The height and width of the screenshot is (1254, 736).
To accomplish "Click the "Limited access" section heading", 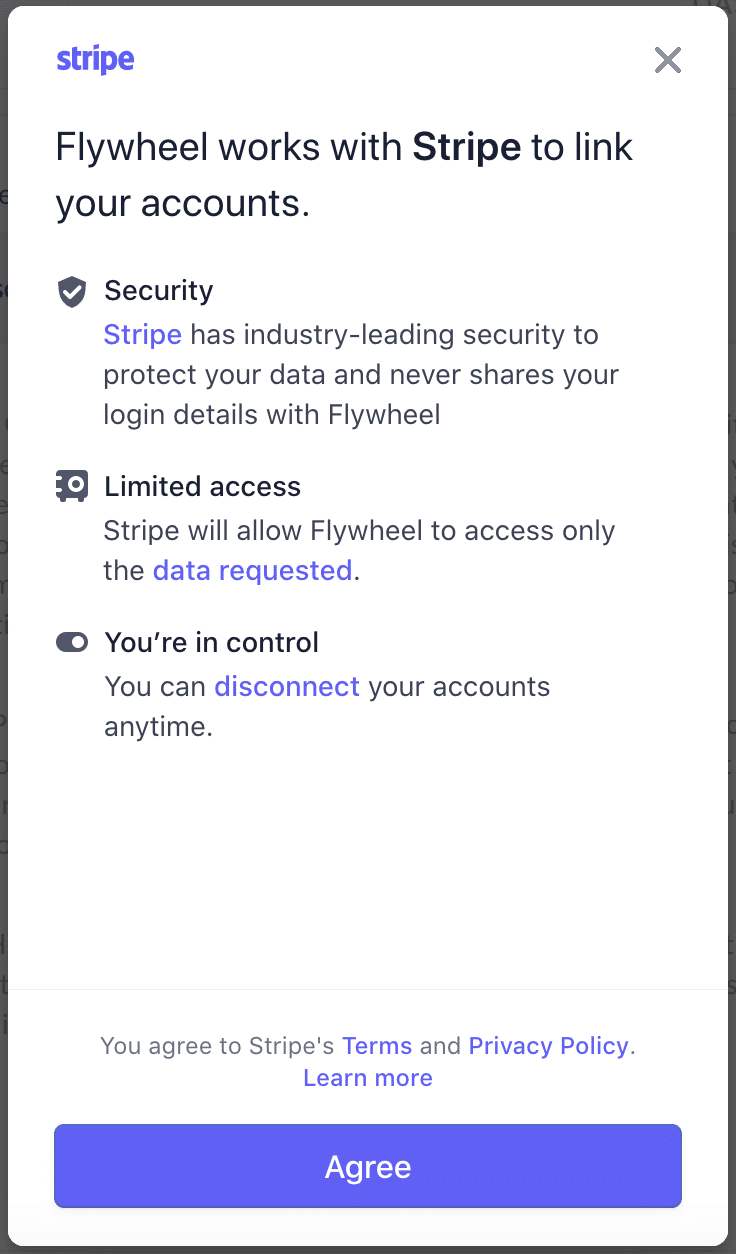I will (202, 487).
